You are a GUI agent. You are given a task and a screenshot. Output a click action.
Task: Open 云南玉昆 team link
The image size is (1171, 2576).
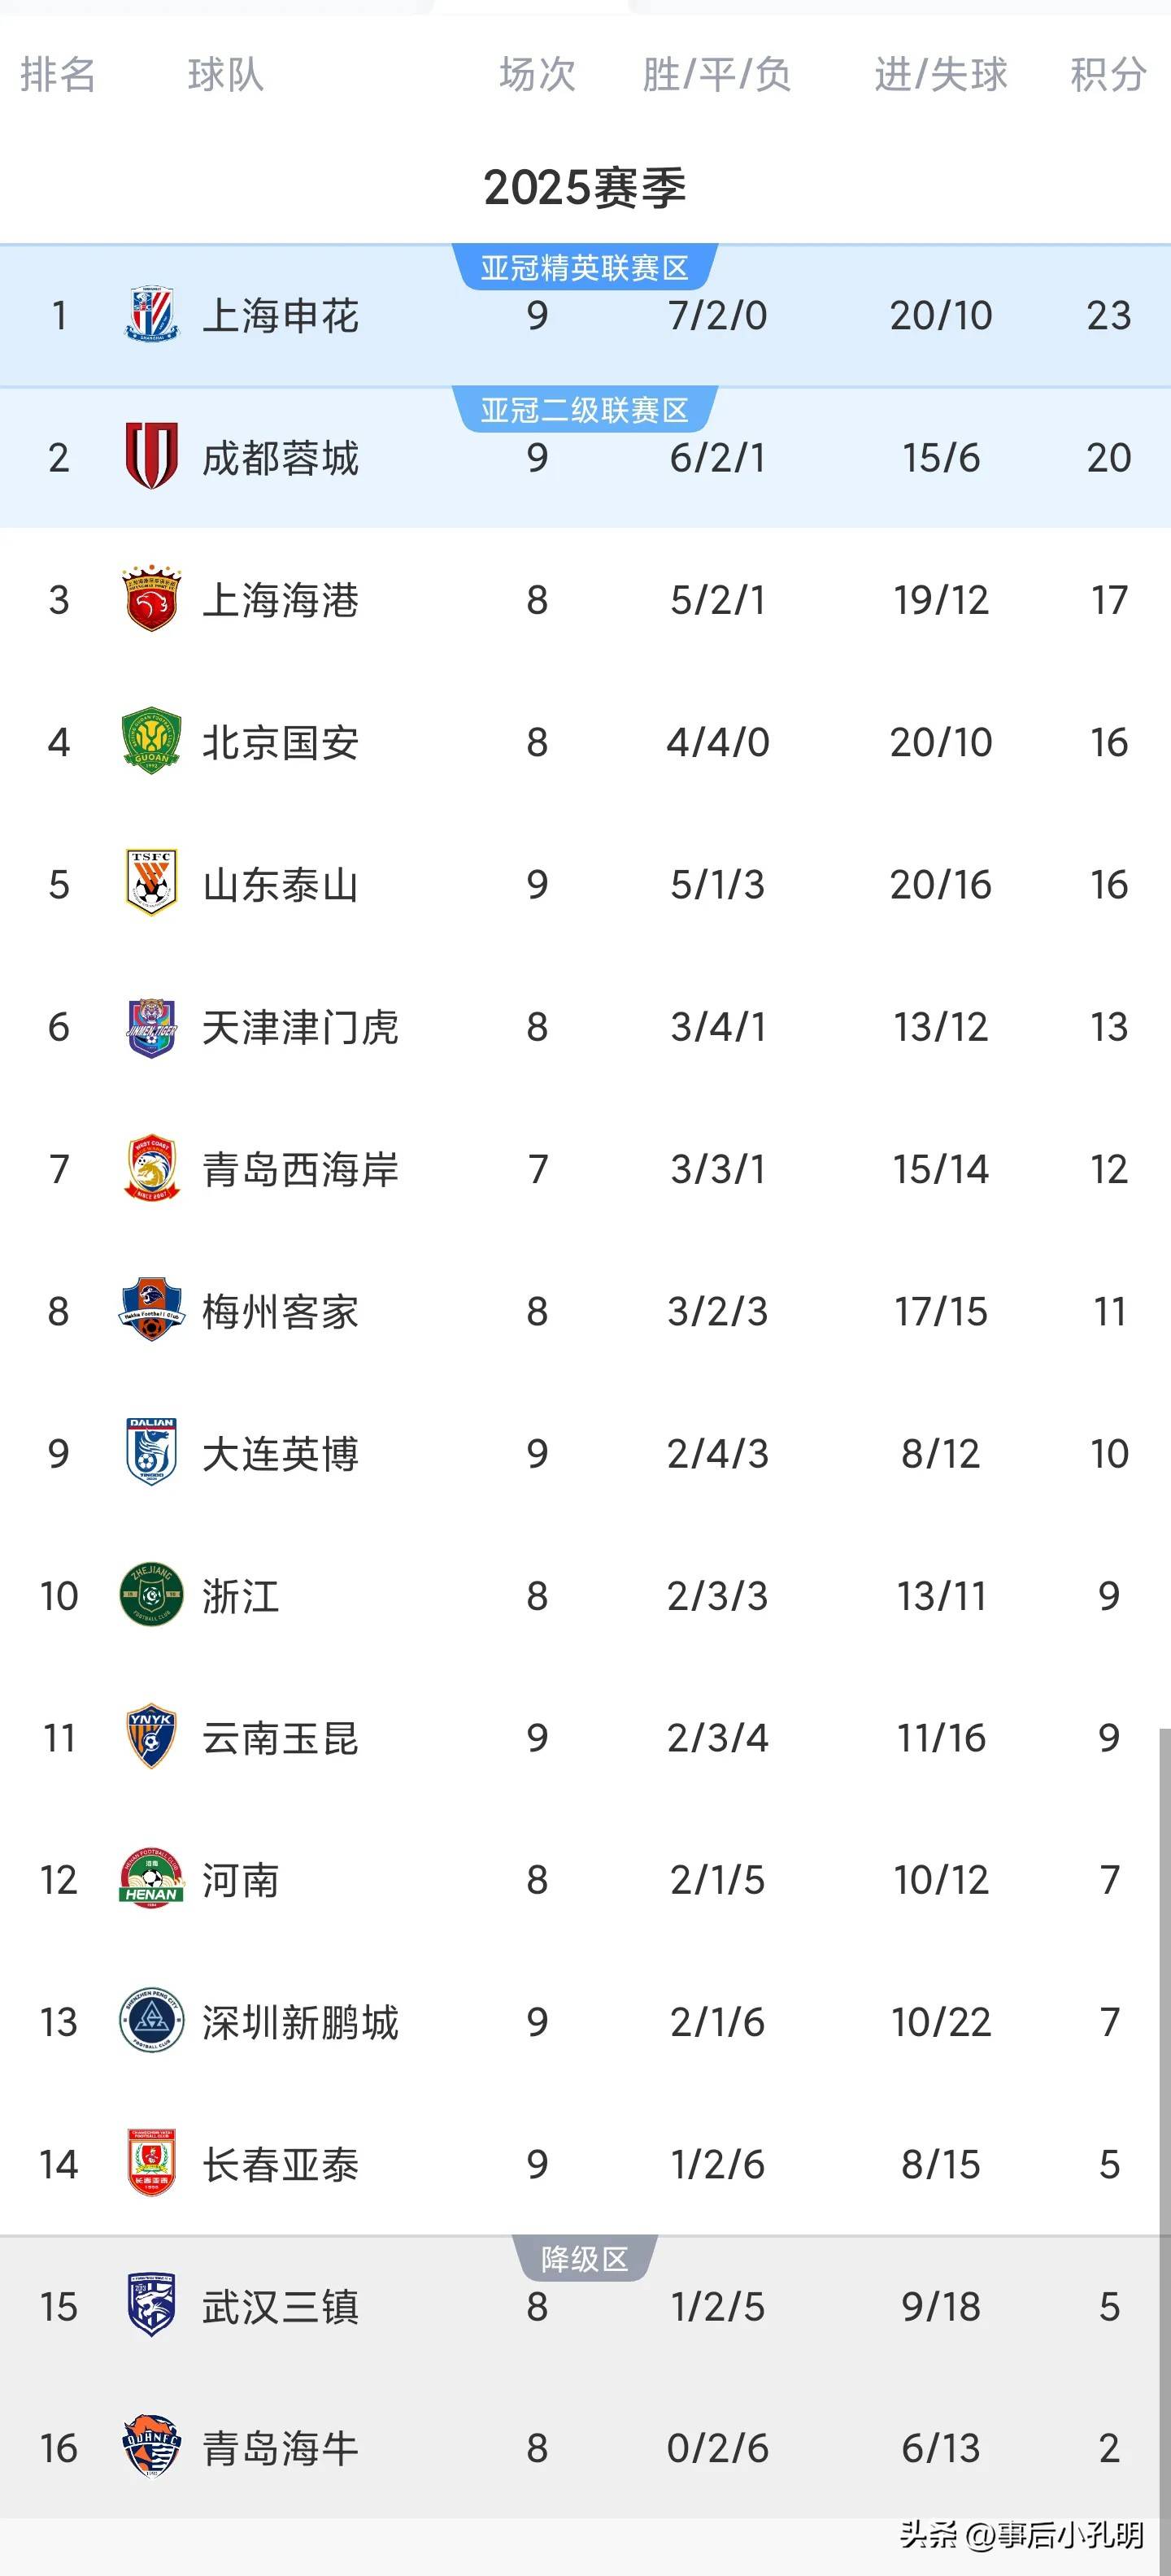tap(280, 1738)
